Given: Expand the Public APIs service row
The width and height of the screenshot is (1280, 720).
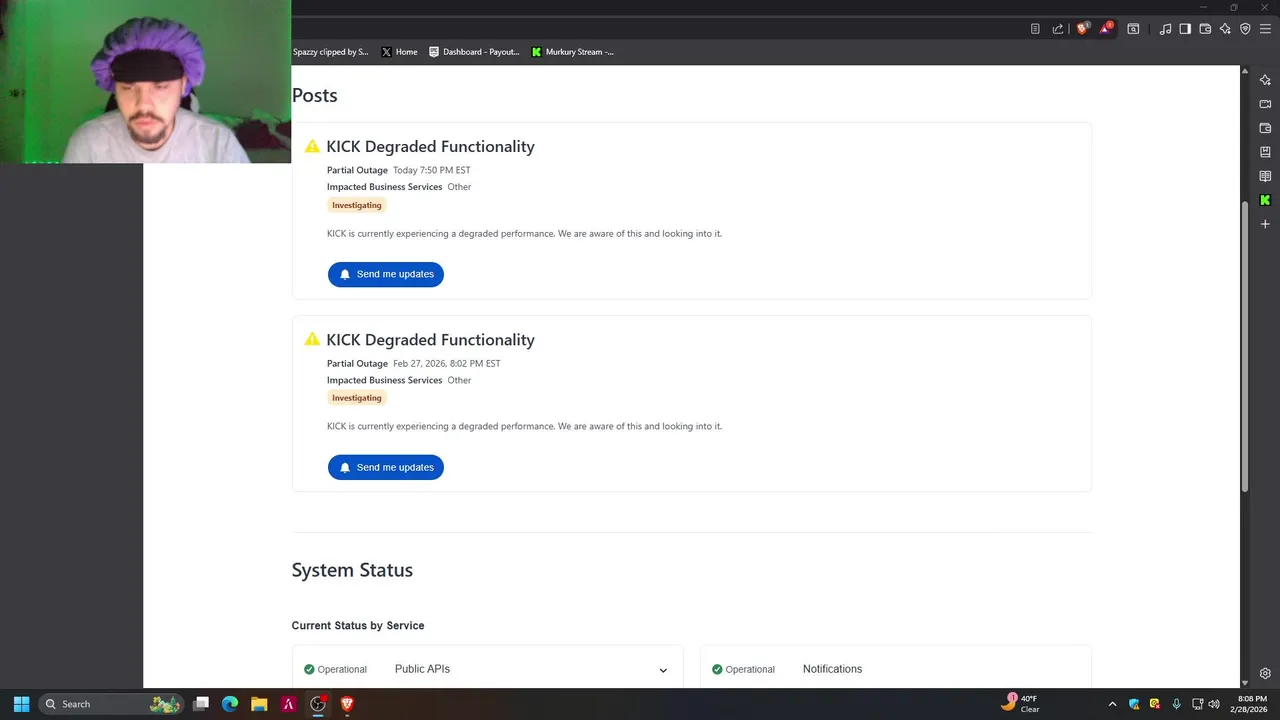Looking at the screenshot, I should click(487, 669).
